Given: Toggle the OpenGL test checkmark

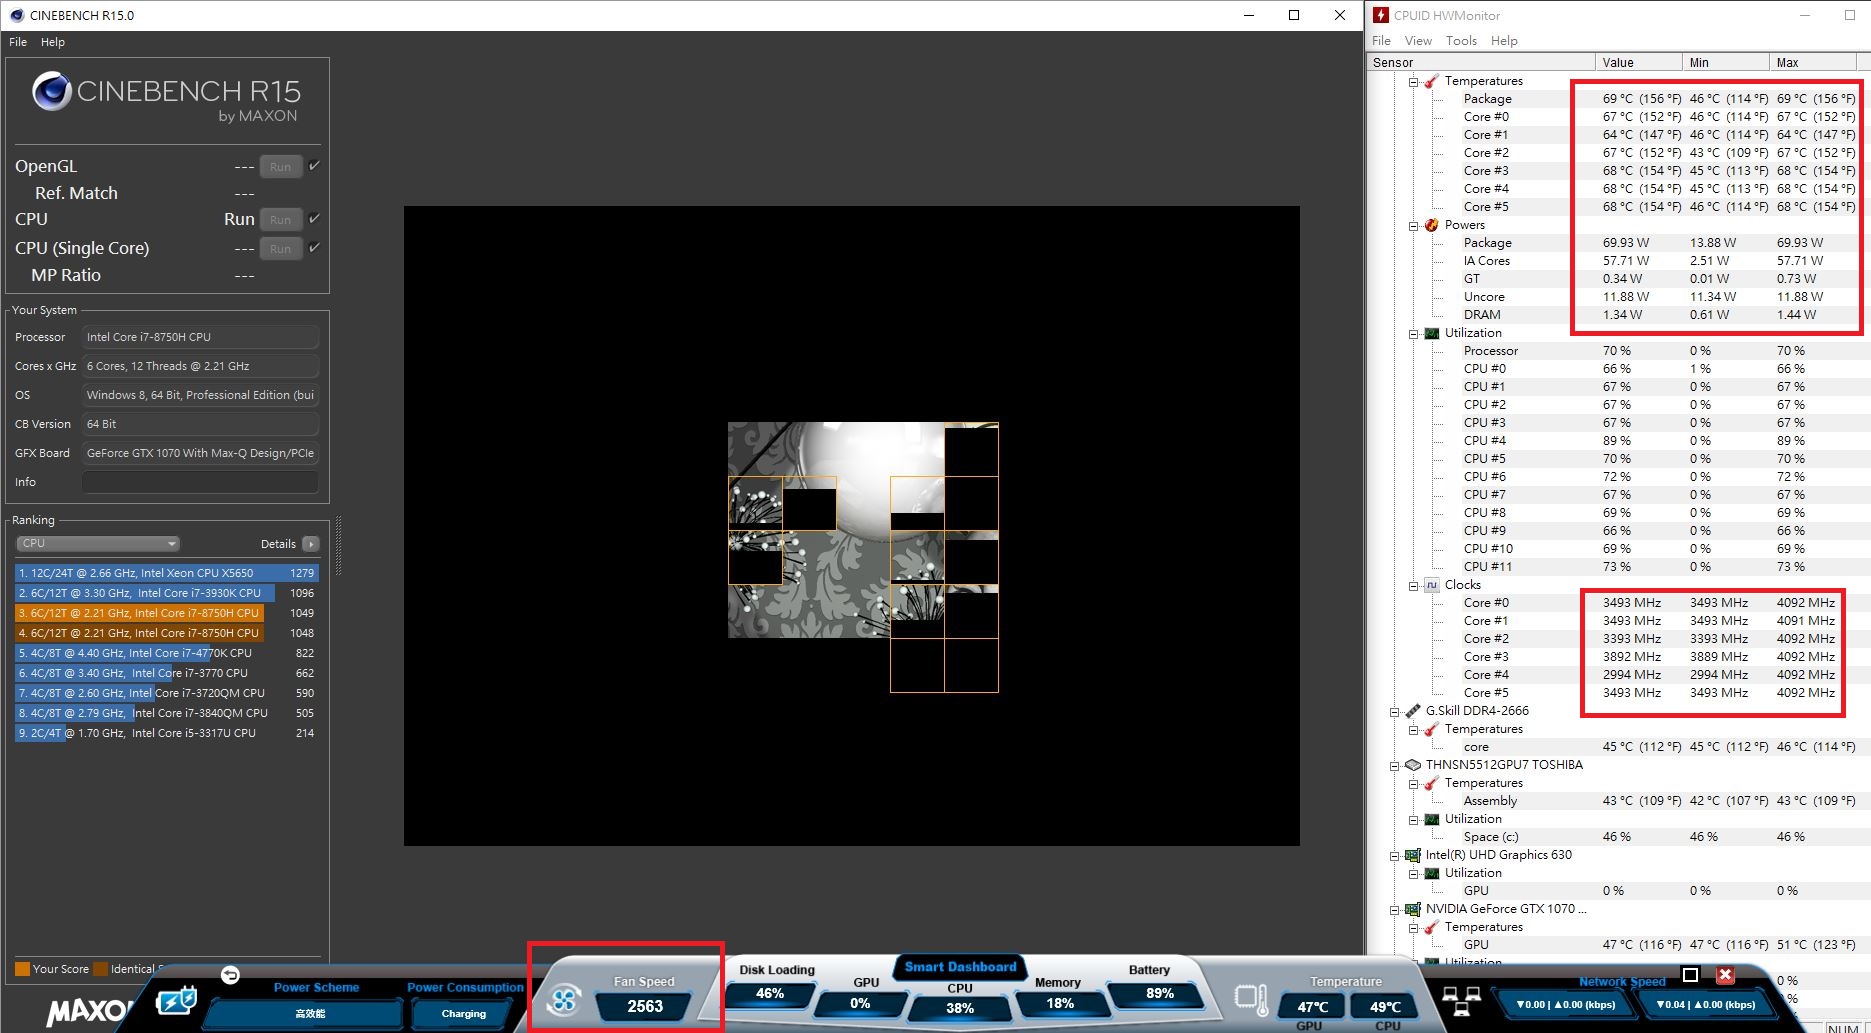Looking at the screenshot, I should pos(314,166).
